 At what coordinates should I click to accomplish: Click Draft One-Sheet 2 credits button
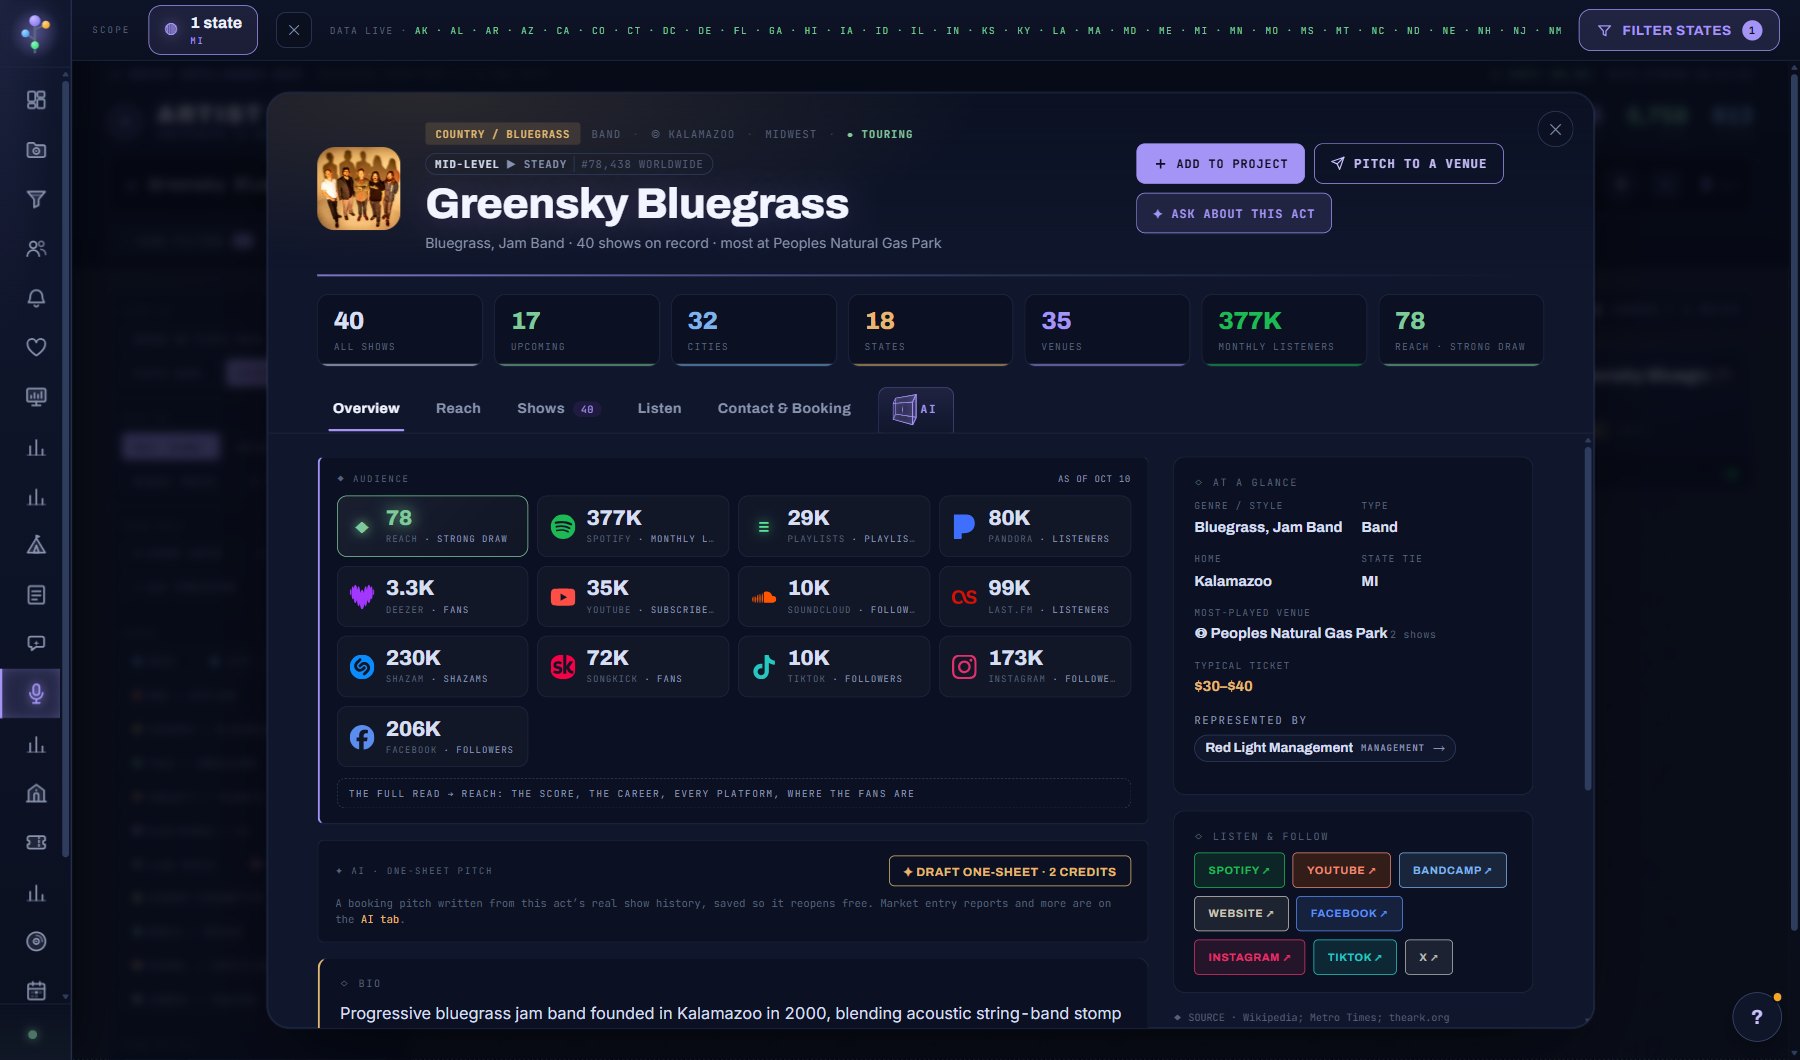tap(1010, 871)
